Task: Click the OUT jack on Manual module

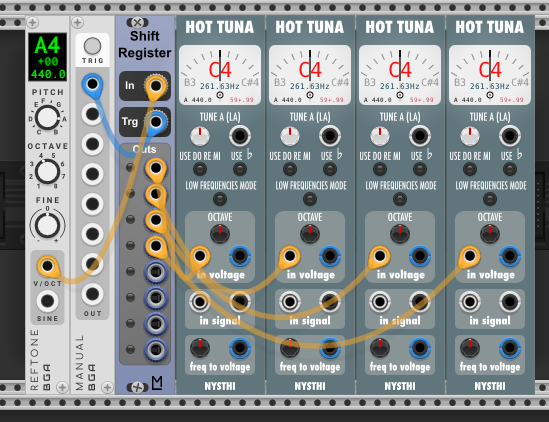Action: coord(92,294)
